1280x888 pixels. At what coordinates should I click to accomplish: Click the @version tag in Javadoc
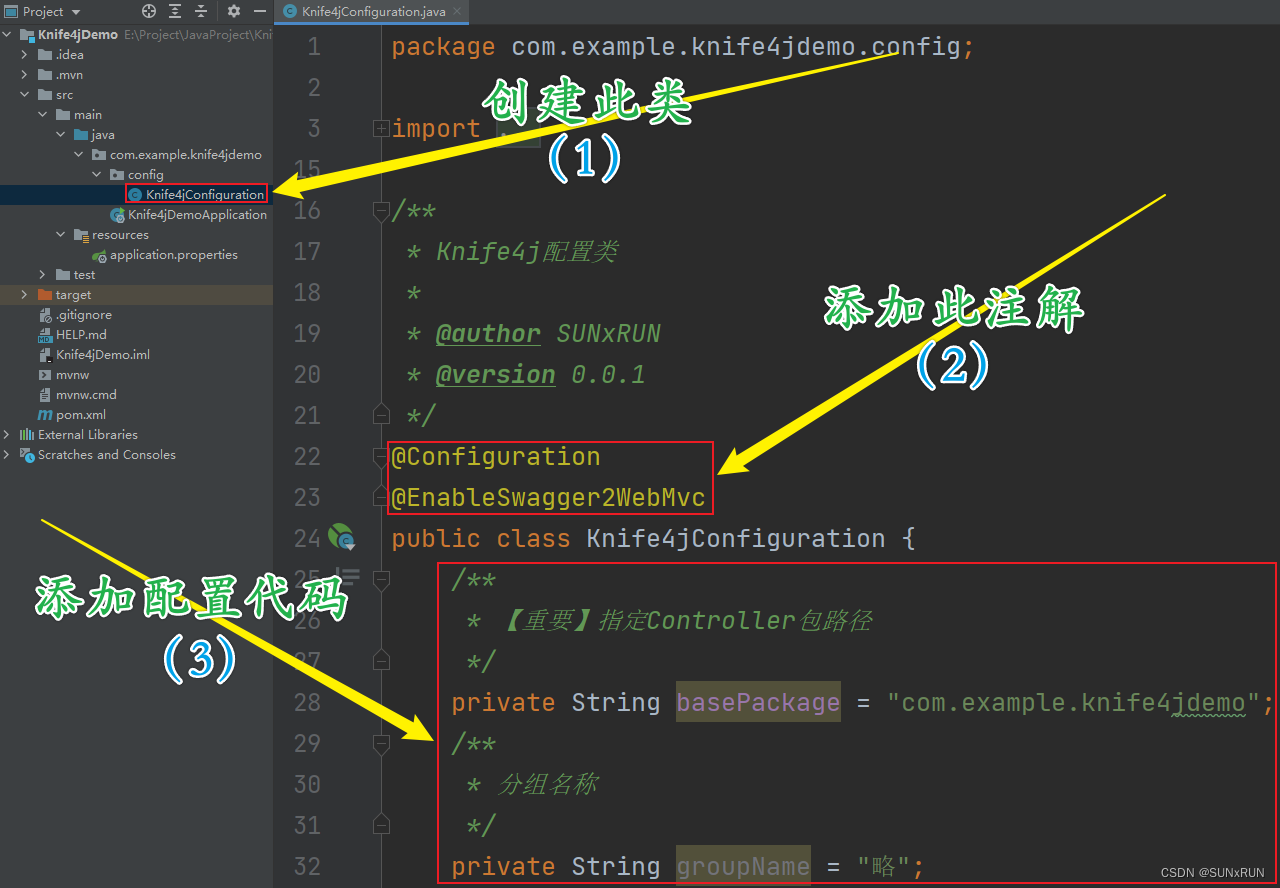(495, 374)
